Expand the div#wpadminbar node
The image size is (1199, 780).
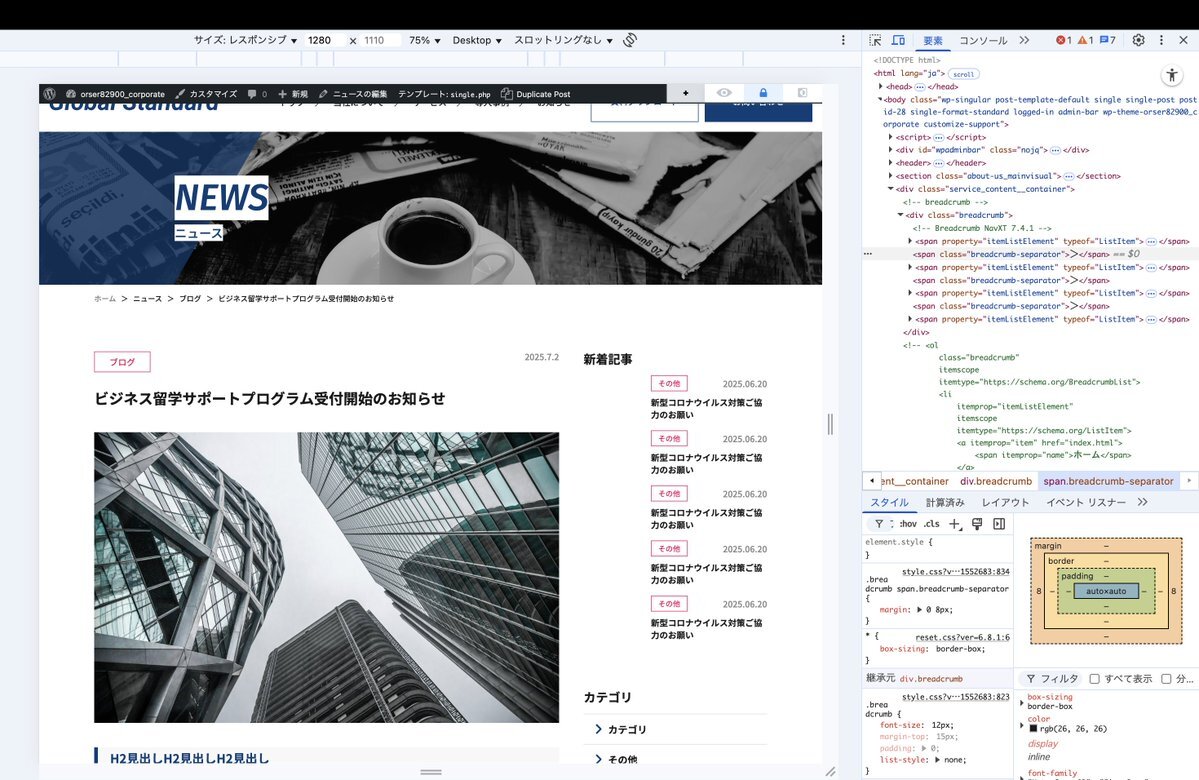pos(891,150)
